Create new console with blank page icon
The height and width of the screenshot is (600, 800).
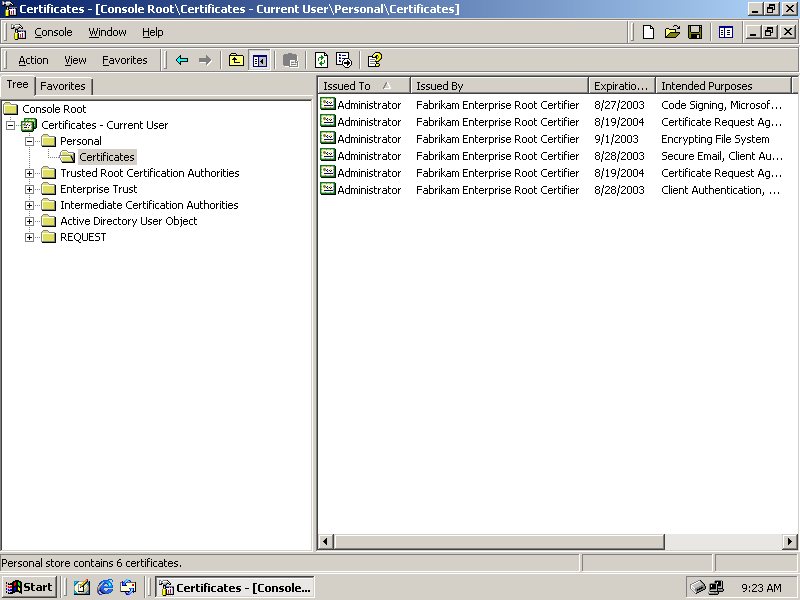(x=649, y=32)
